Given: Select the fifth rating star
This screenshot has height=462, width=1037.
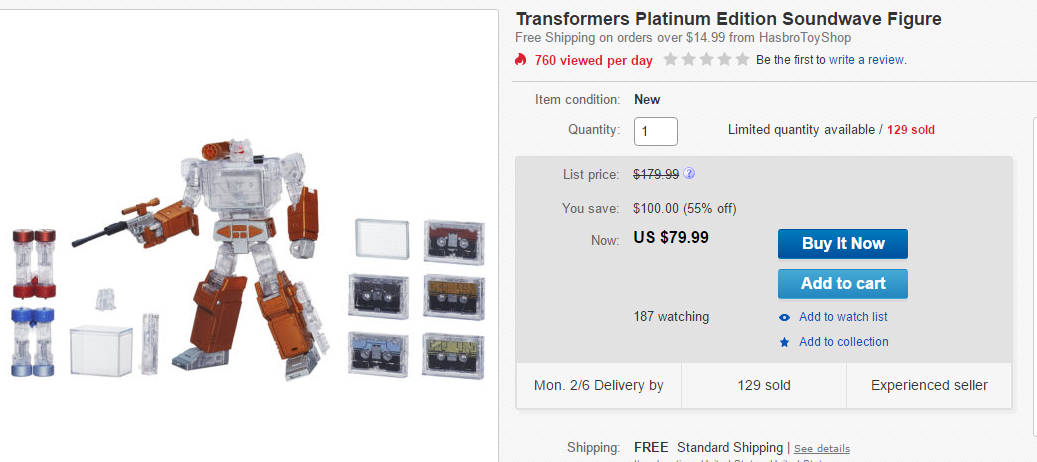Looking at the screenshot, I should pyautogui.click(x=742, y=60).
